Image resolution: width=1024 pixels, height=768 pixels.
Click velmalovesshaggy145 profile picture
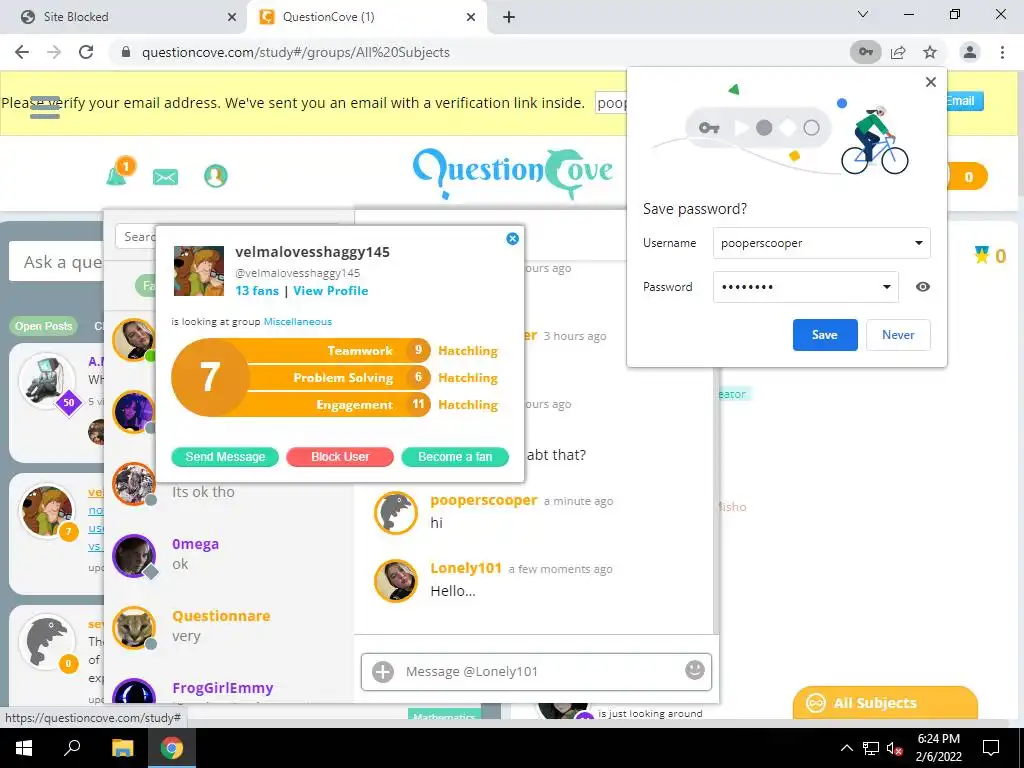(199, 271)
